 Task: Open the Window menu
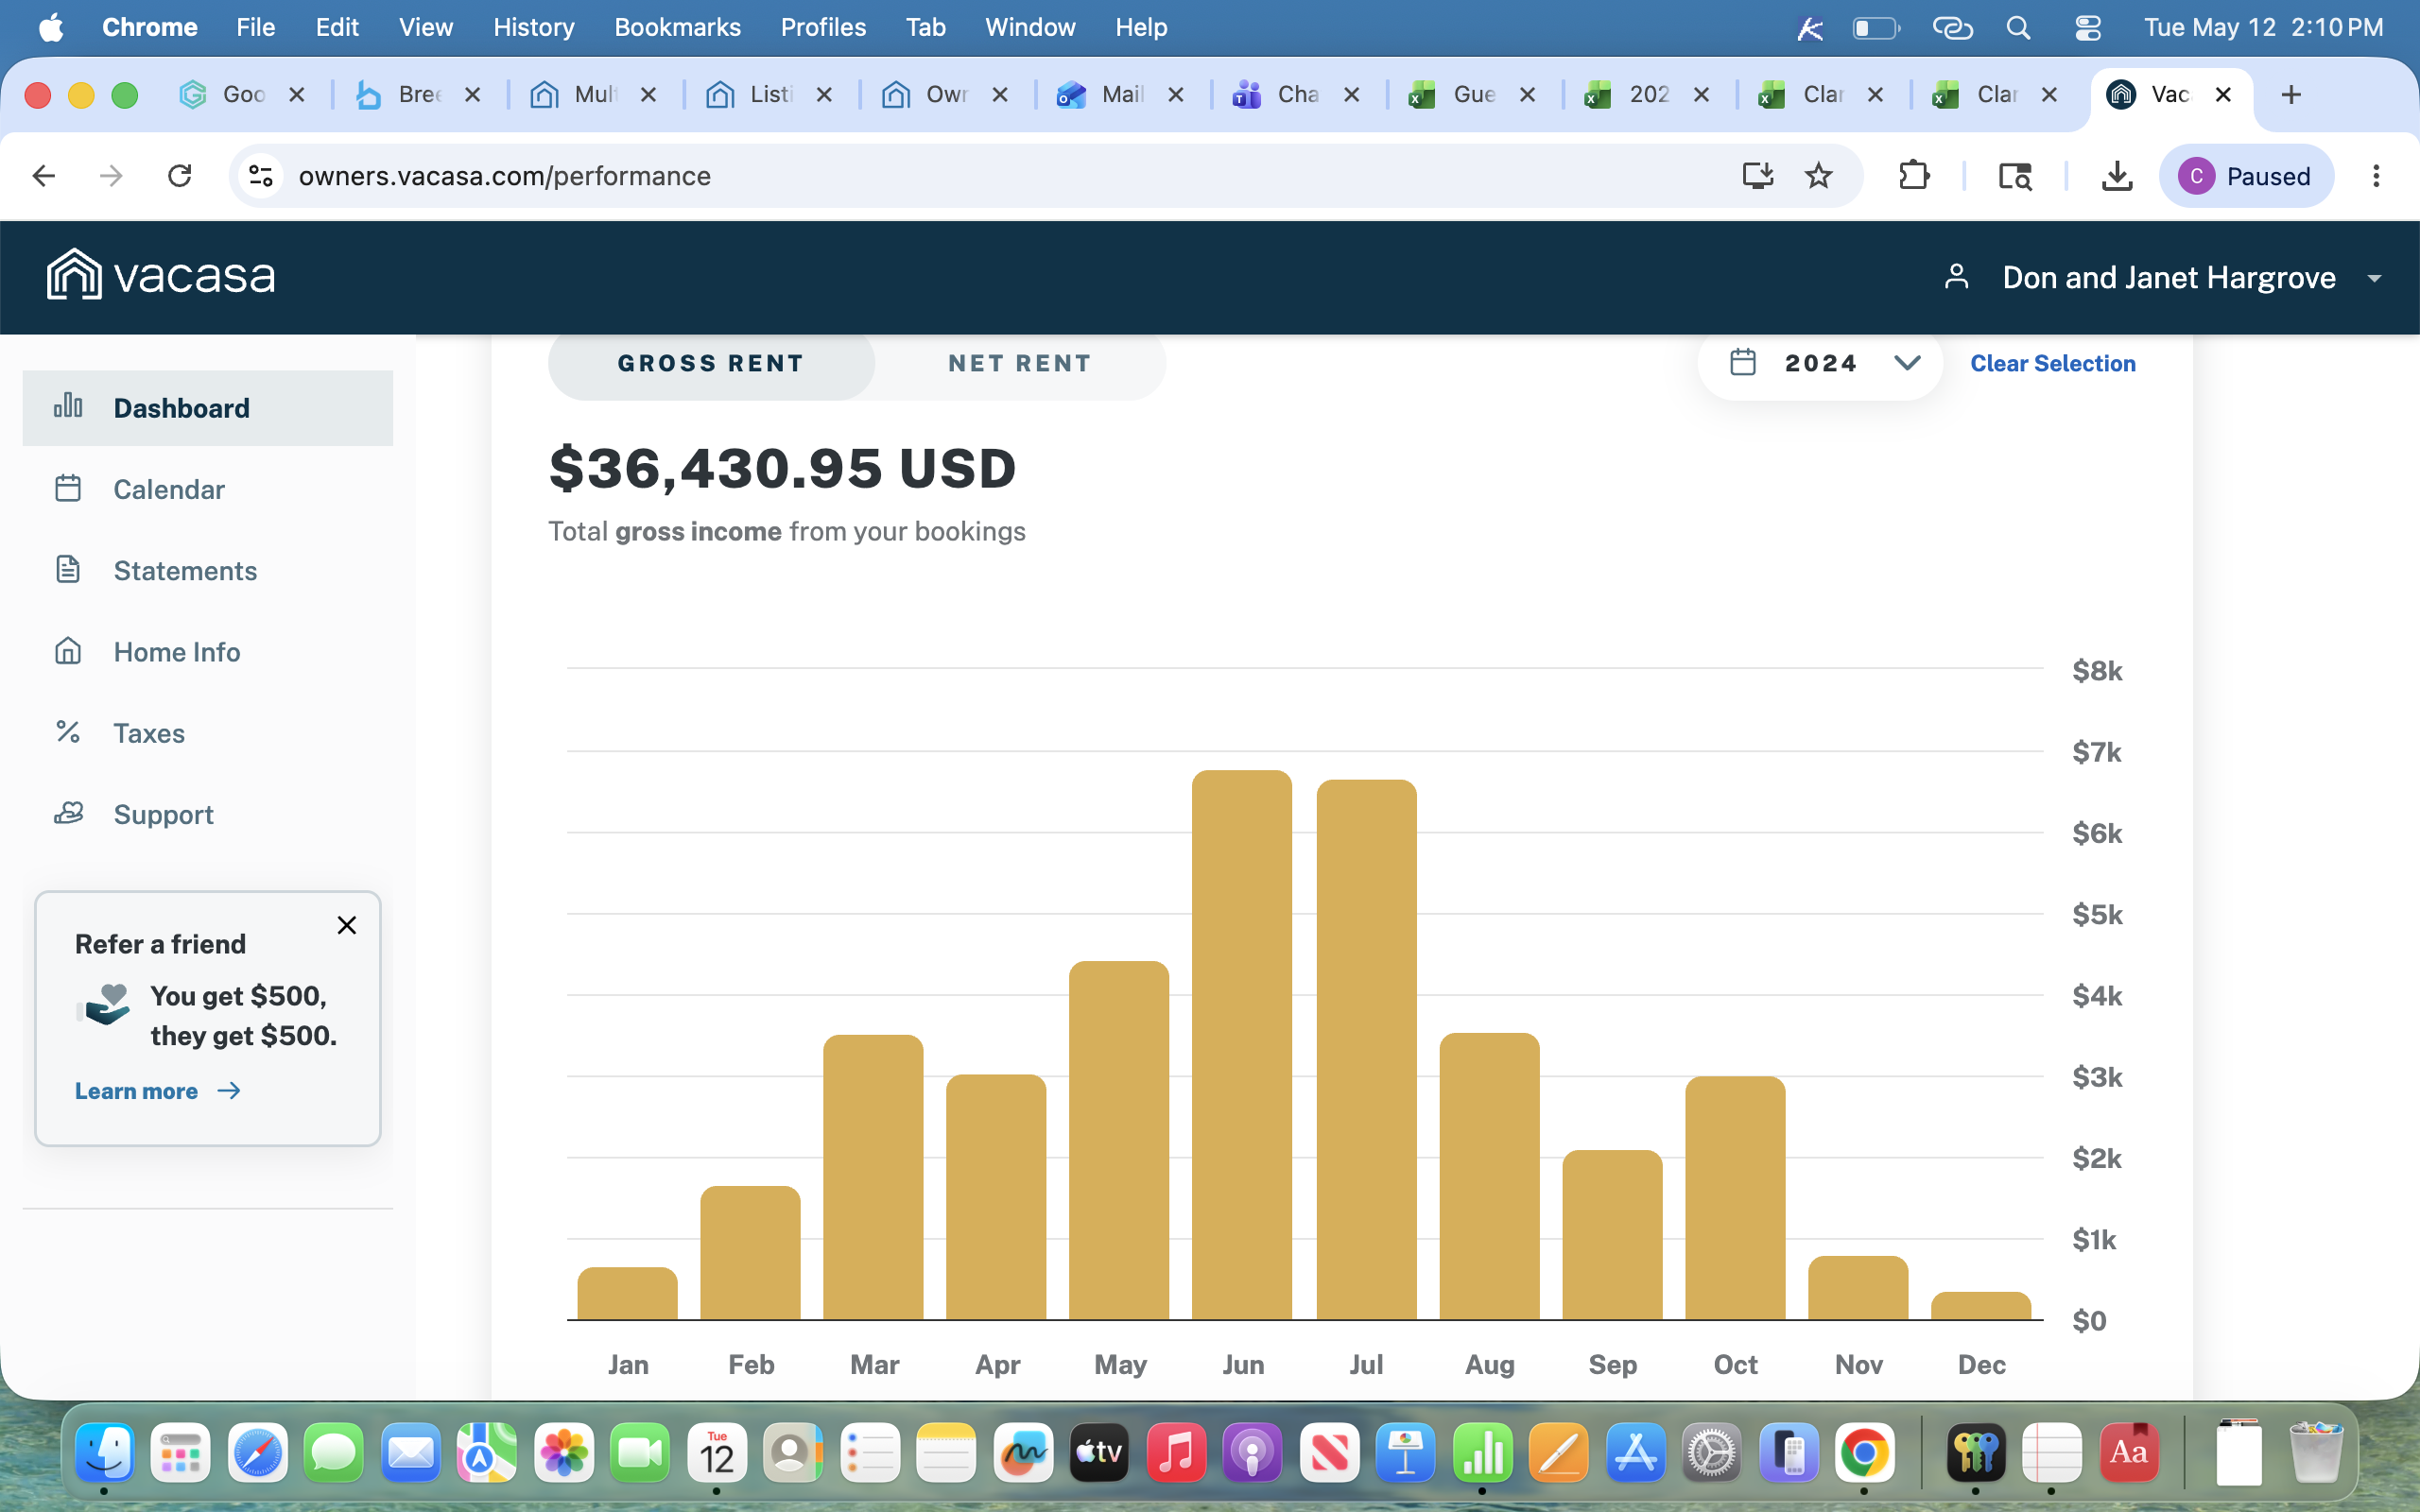coord(1030,27)
